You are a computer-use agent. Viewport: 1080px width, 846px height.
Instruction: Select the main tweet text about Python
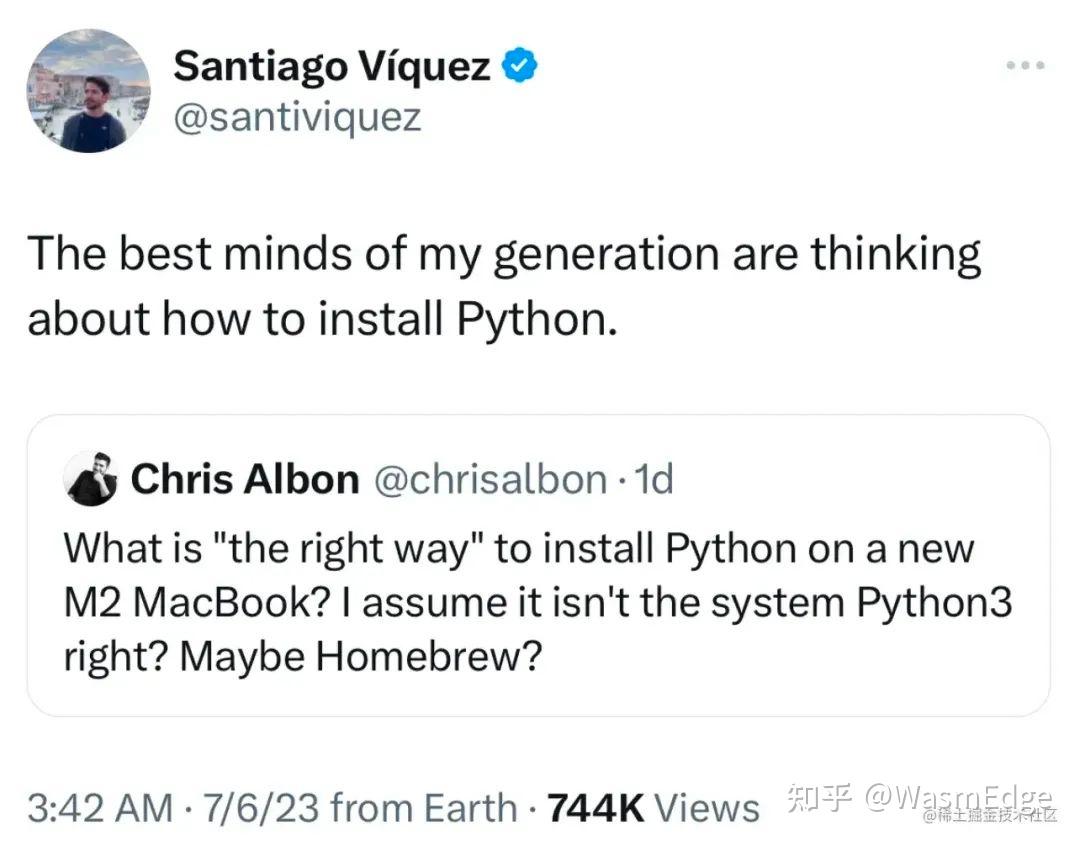(x=504, y=286)
